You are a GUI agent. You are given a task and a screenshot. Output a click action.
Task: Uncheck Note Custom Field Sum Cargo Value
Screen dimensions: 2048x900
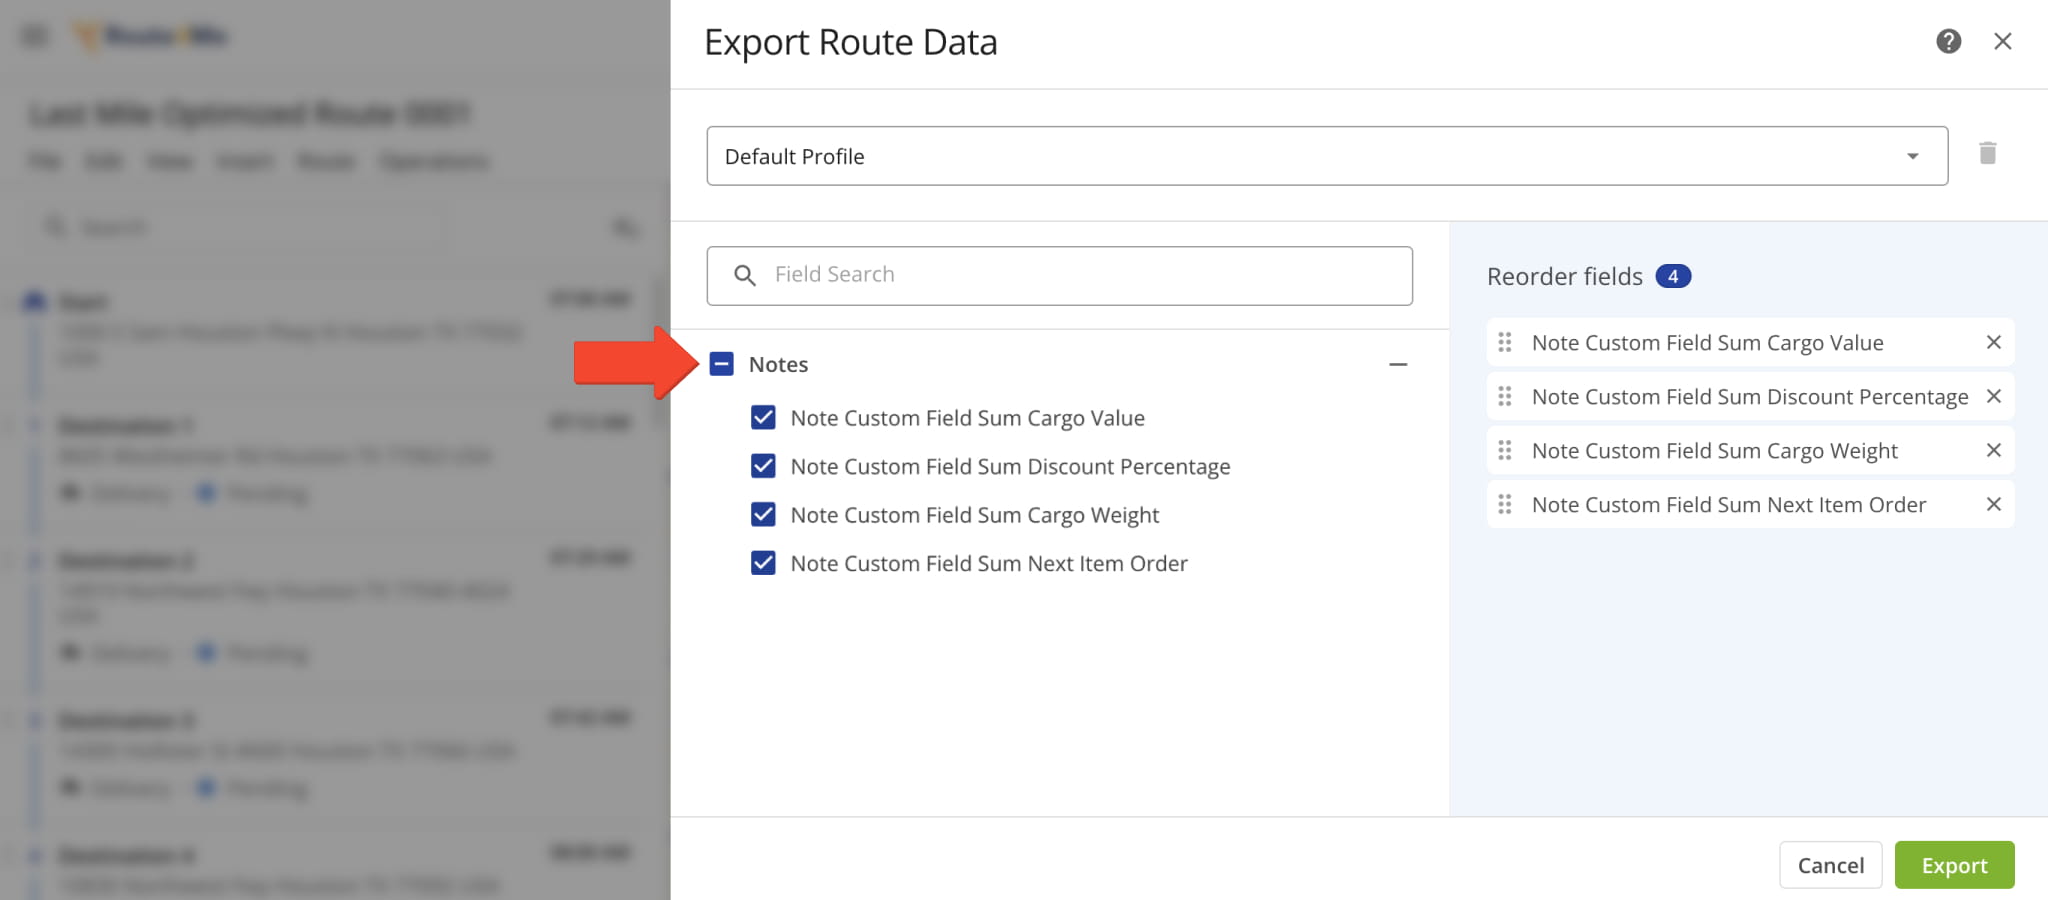763,417
